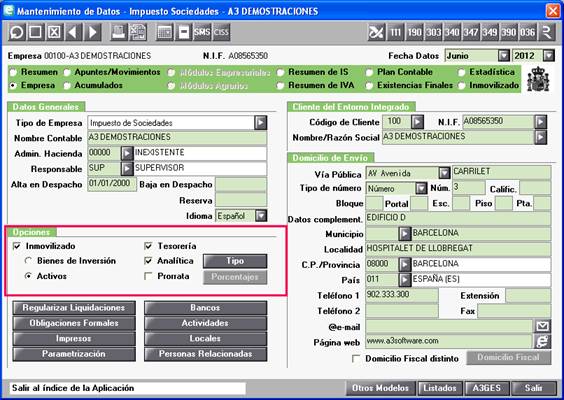The width and height of the screenshot is (564, 400).
Task: Switch to Plan Contable view
Action: (369, 72)
